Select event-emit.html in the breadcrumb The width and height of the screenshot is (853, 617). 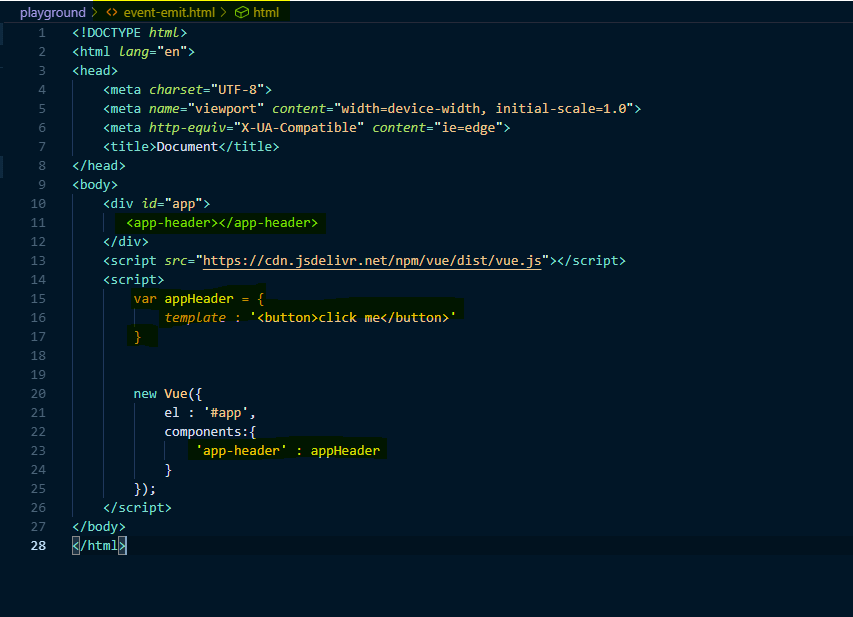click(x=169, y=13)
